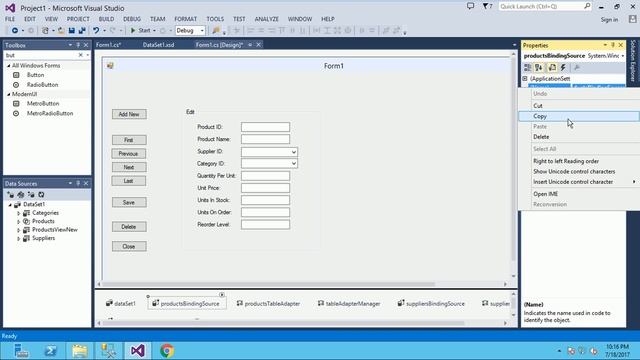Collapse the ModernUI toolbox group
The image size is (640, 360).
pyautogui.click(x=9, y=94)
